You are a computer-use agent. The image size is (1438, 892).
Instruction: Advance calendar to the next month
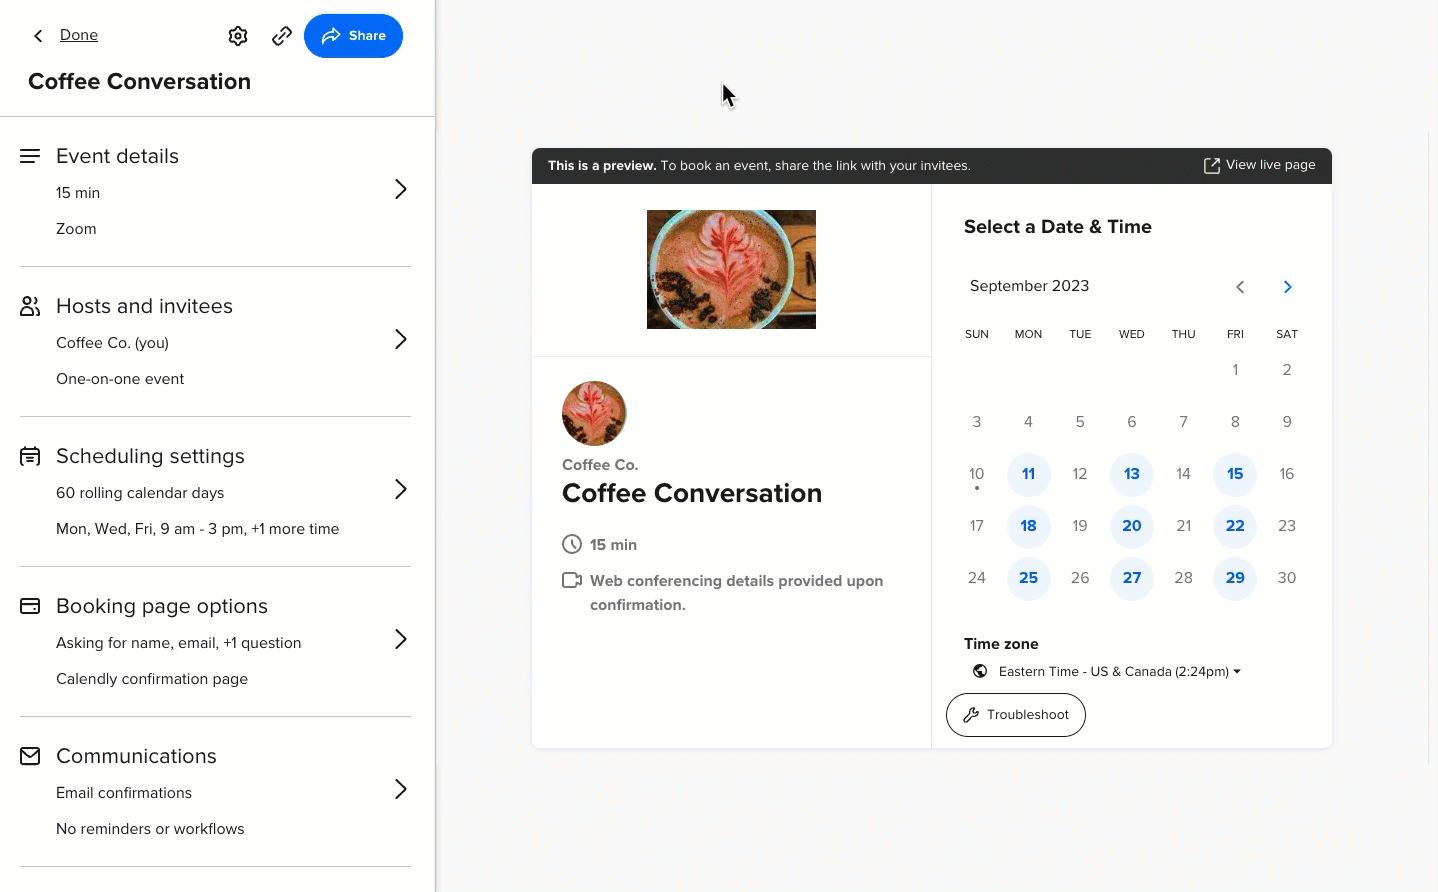pyautogui.click(x=1287, y=287)
